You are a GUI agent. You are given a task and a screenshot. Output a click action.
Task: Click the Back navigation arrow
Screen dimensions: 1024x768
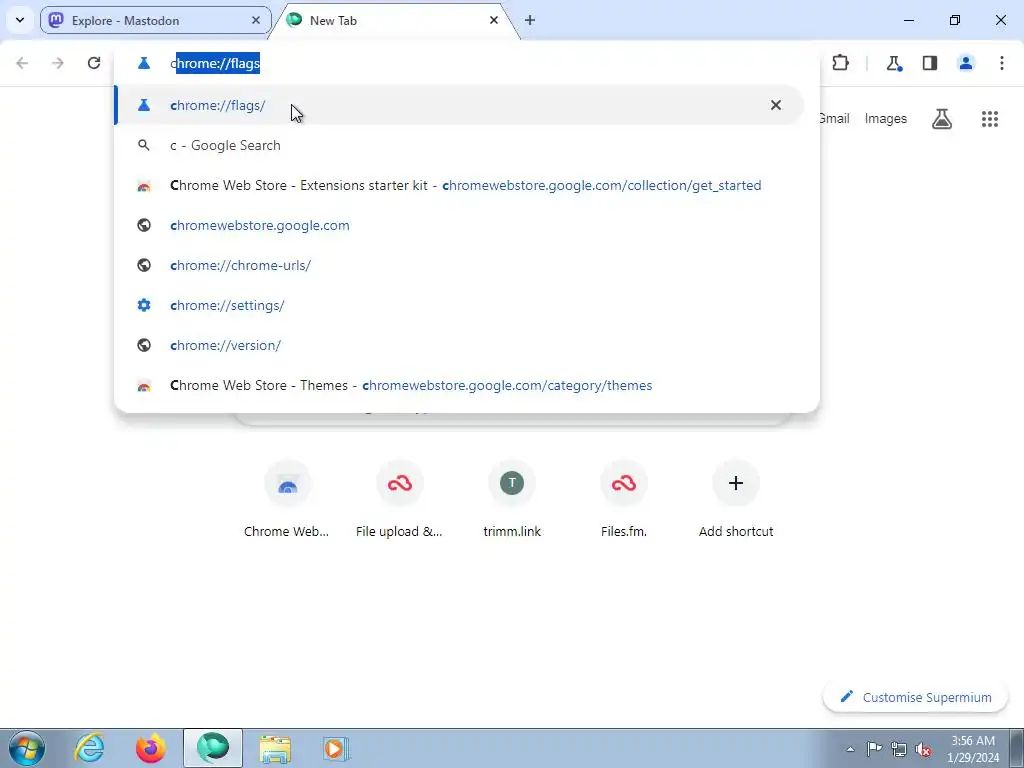point(22,63)
